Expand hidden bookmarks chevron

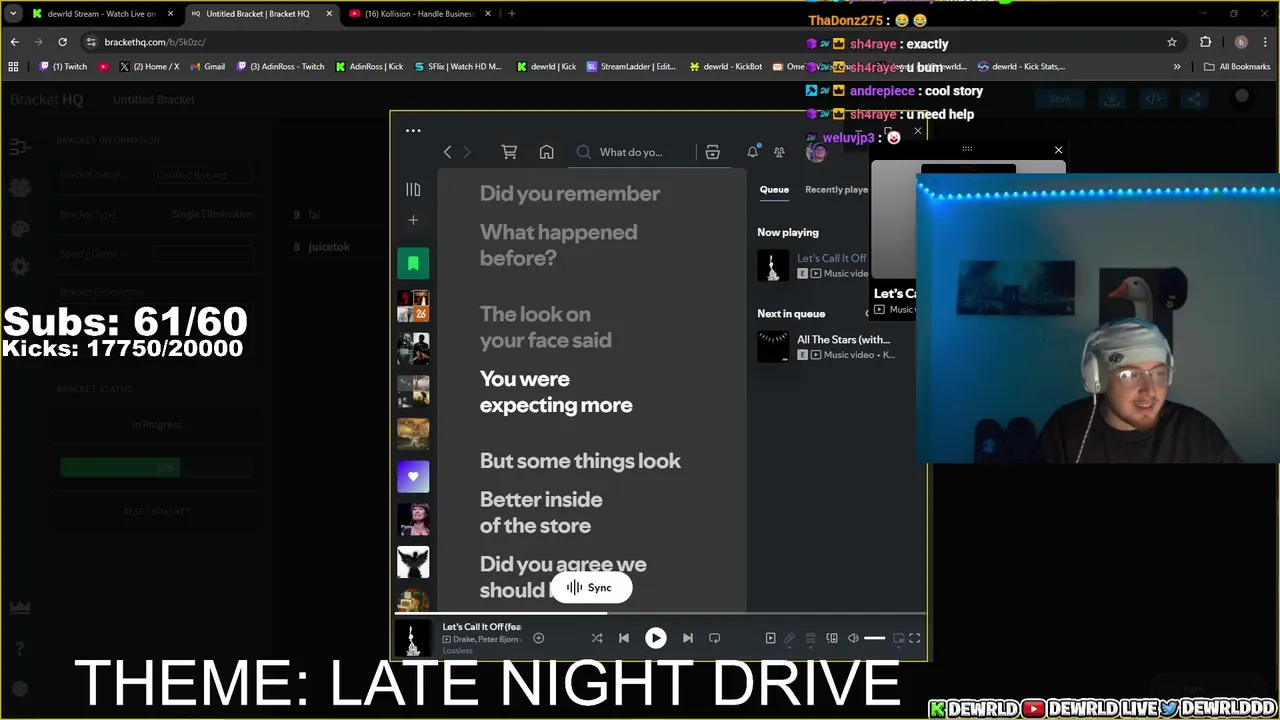tap(1177, 67)
